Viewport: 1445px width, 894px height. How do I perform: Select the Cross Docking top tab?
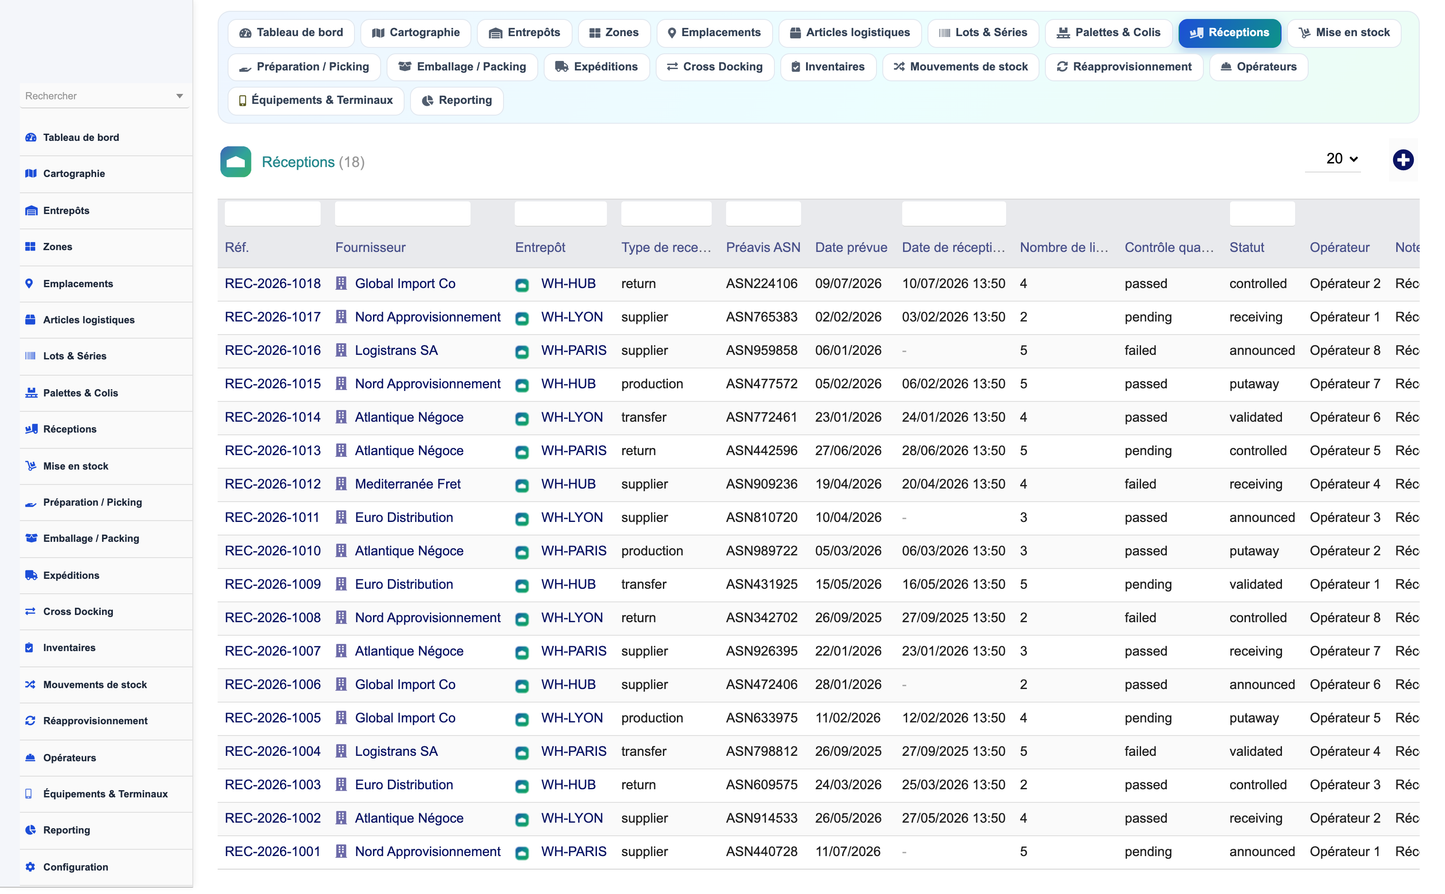point(714,67)
